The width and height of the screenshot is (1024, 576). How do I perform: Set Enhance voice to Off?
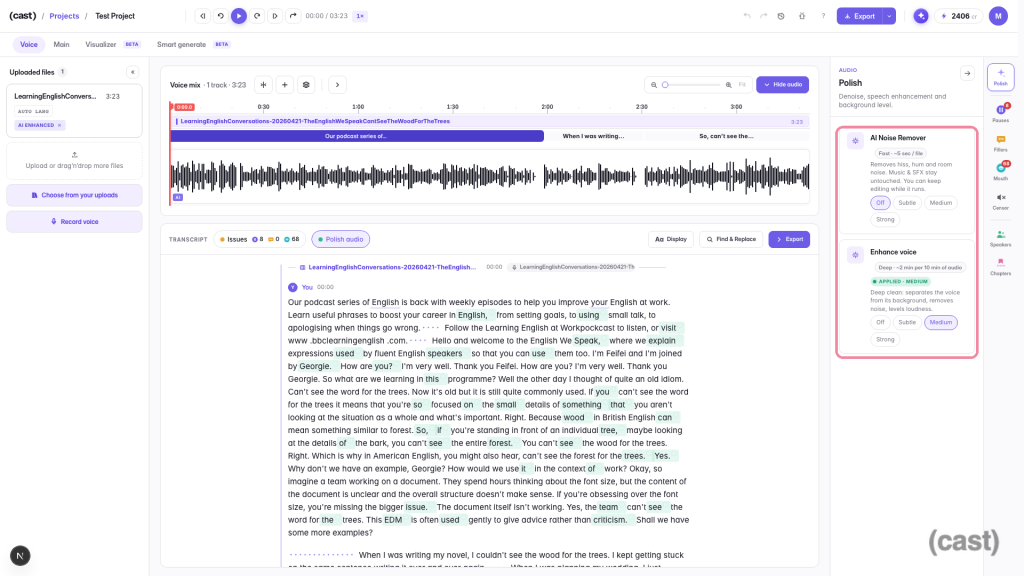880,322
